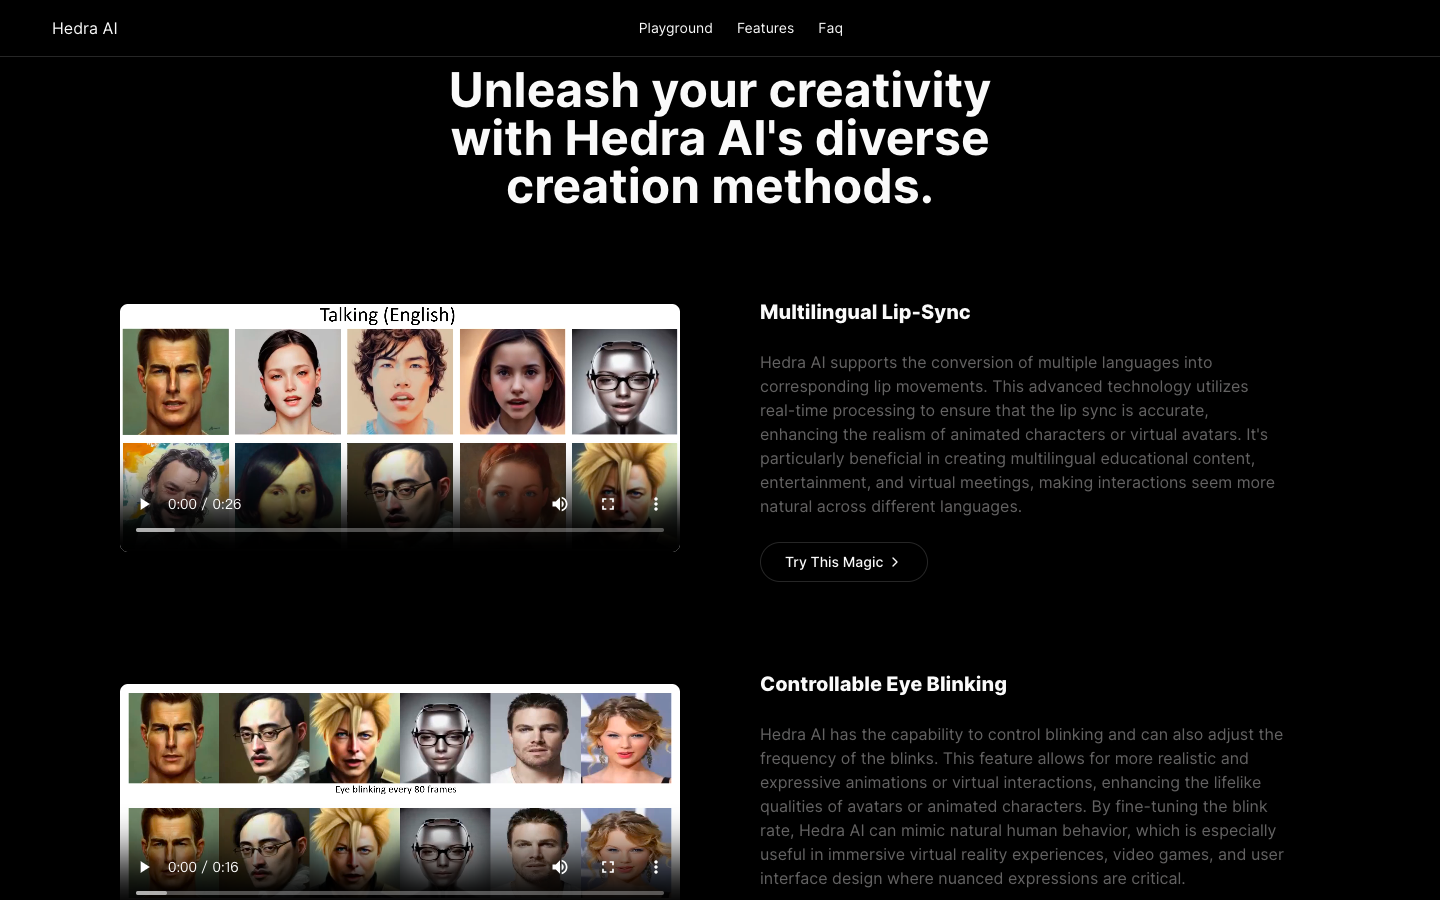Click the eye blinking video progress bar
This screenshot has width=1440, height=900.
coord(400,892)
